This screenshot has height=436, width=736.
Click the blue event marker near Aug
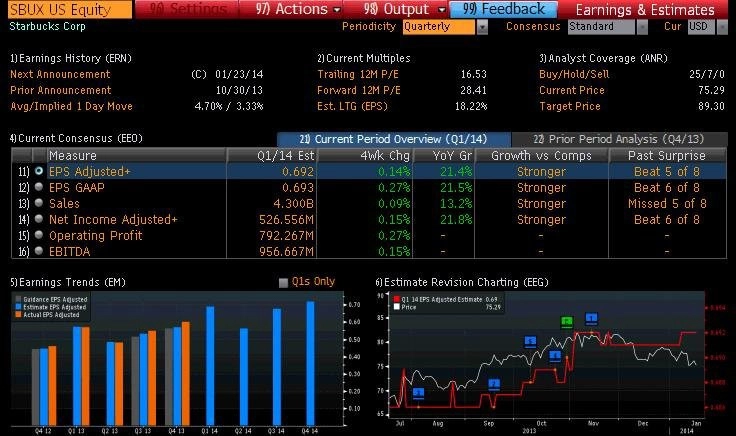[x=418, y=393]
